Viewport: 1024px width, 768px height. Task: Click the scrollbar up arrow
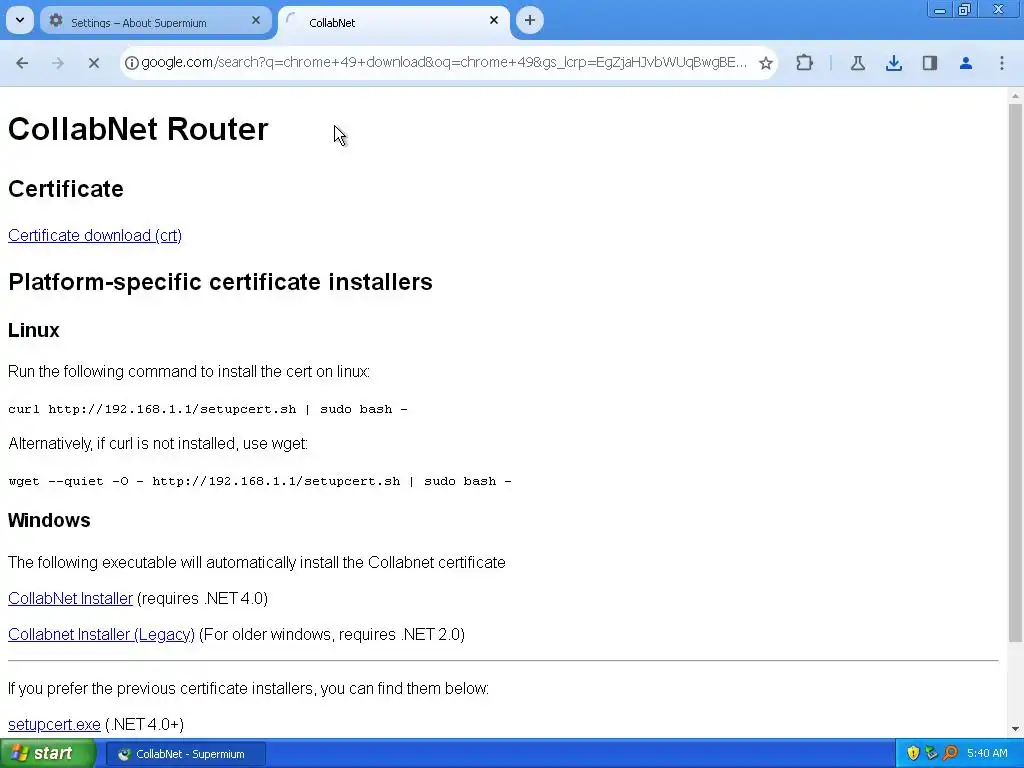pos(1015,95)
